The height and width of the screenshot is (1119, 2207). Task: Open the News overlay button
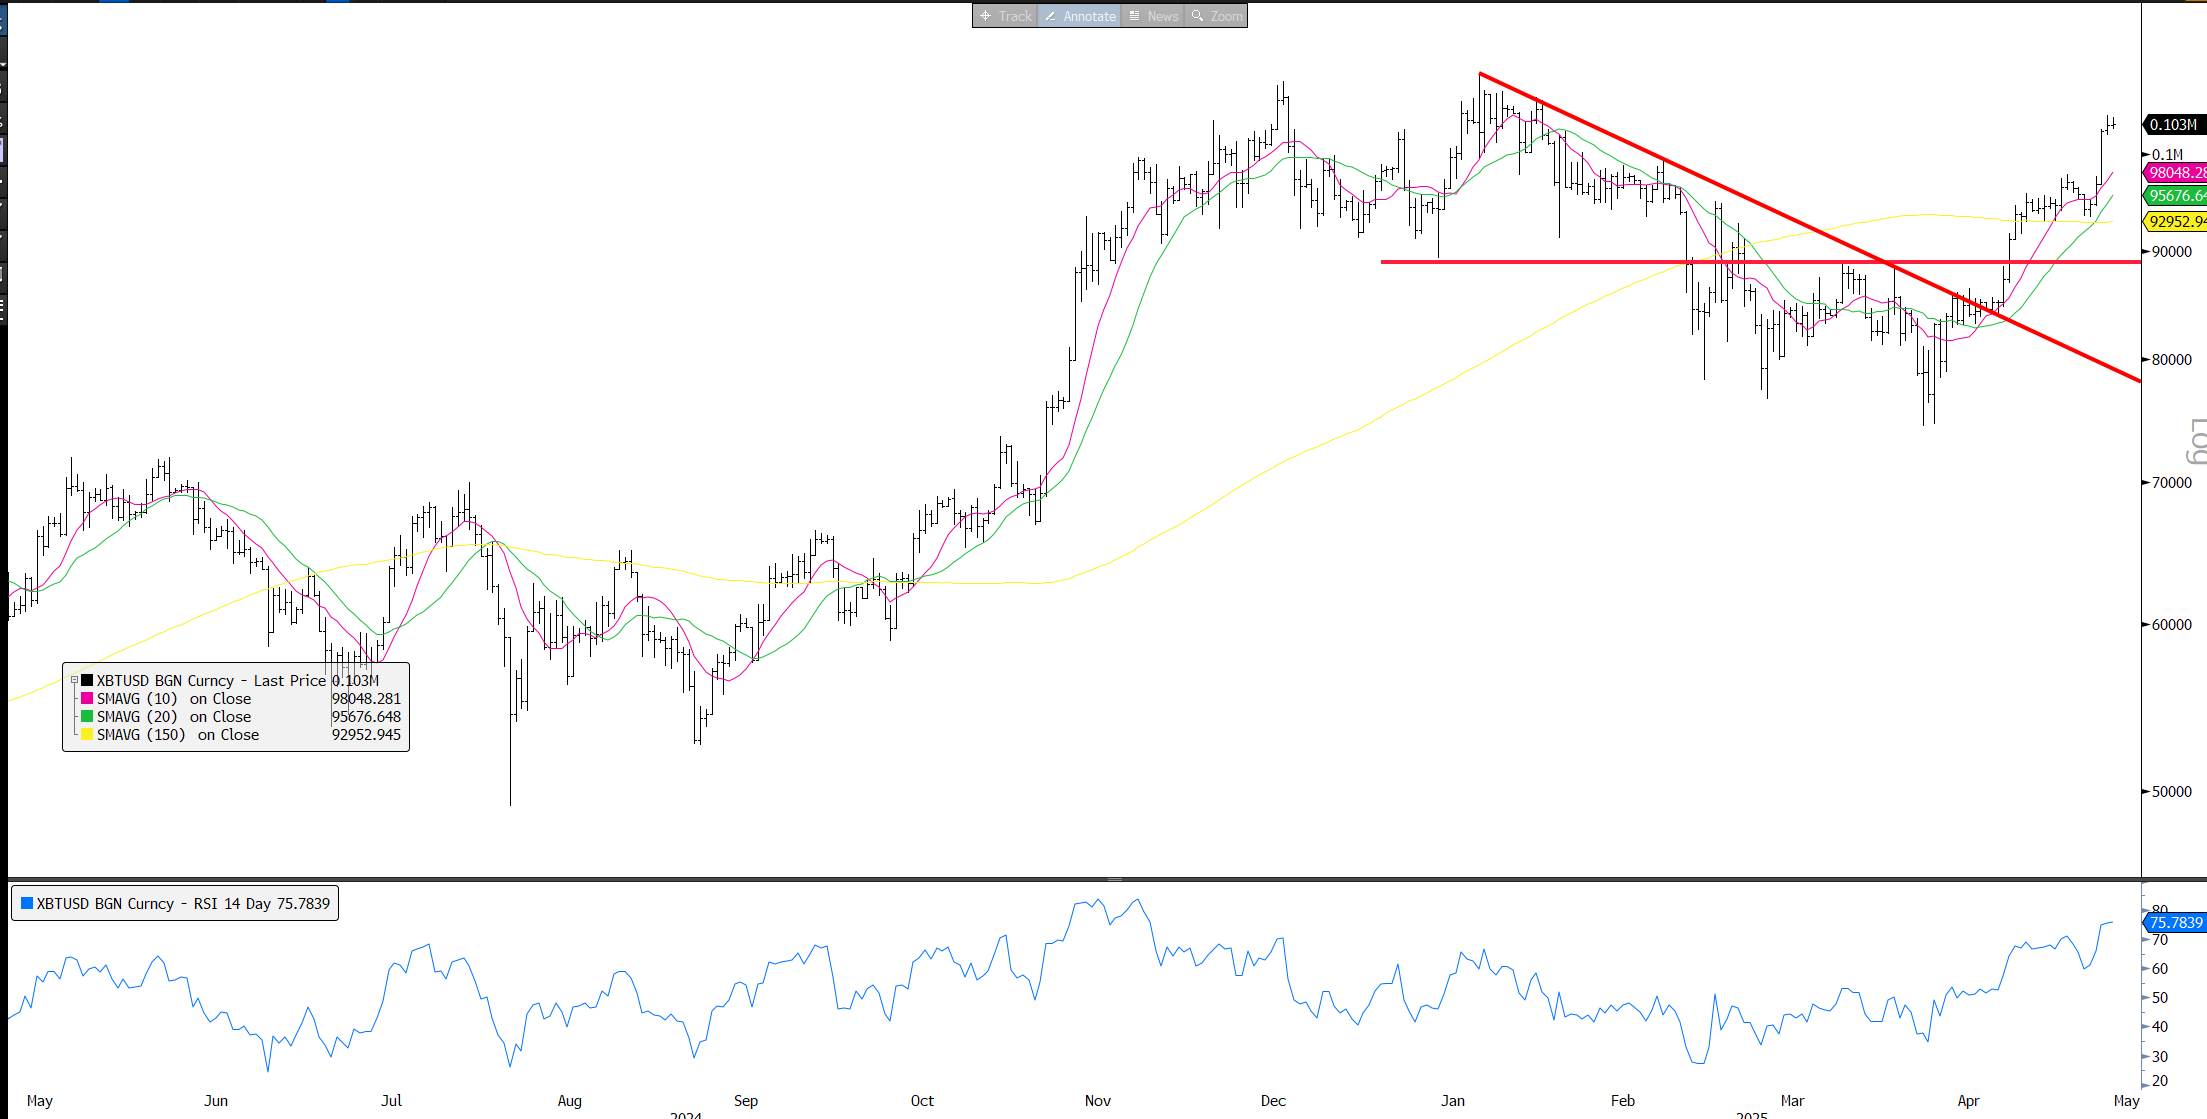pos(1152,16)
